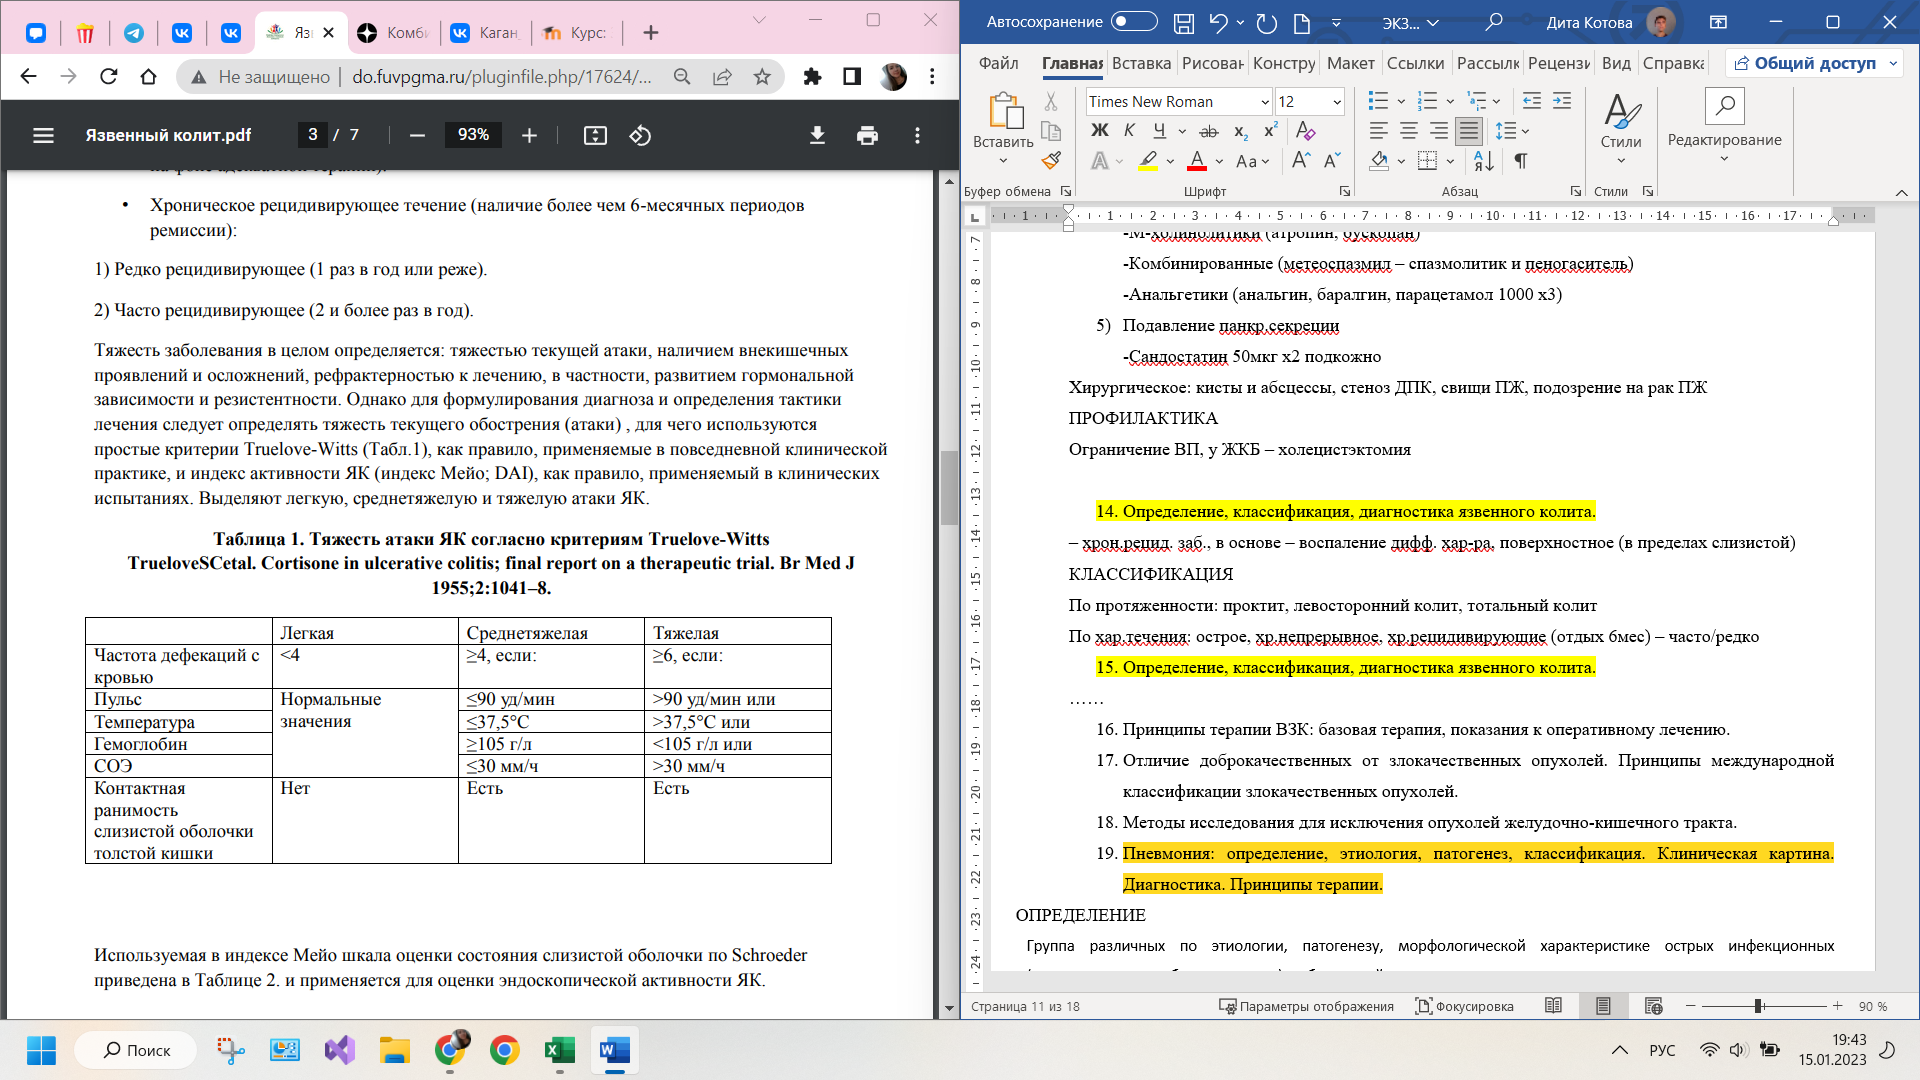Toggle justify alignment in Word
The image size is (1920, 1080).
(x=1469, y=130)
